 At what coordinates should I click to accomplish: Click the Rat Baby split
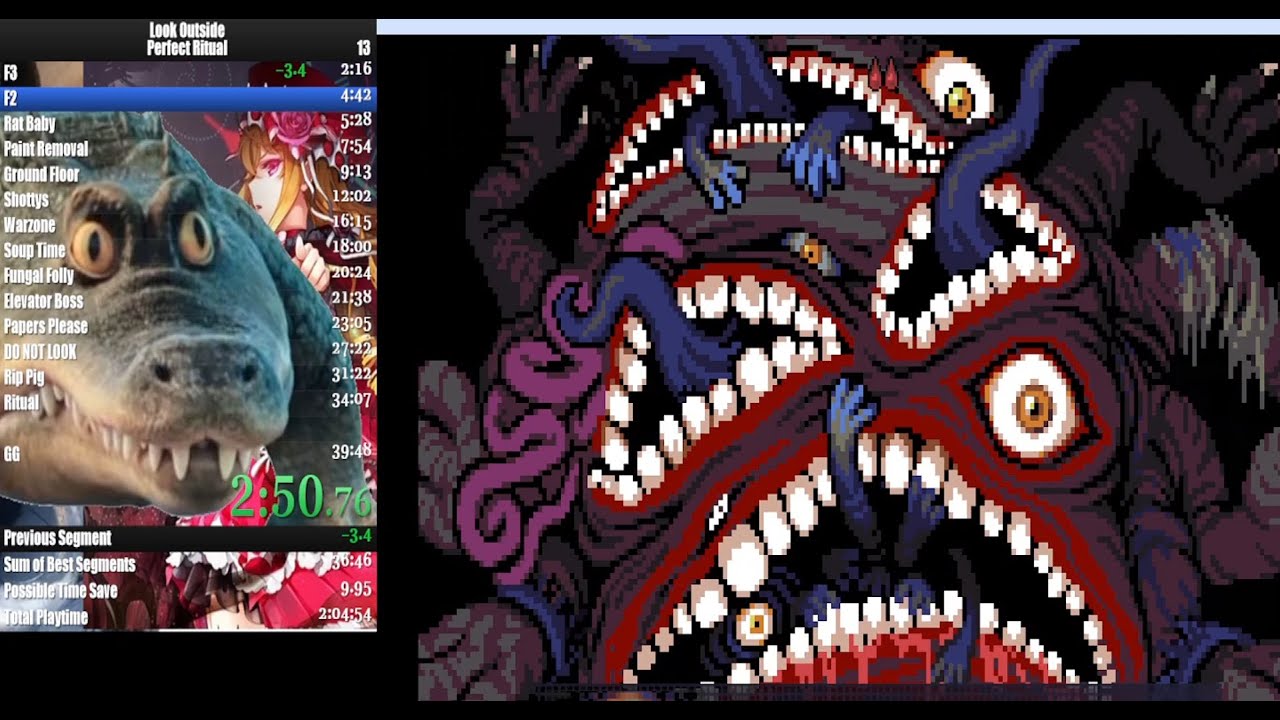click(188, 123)
